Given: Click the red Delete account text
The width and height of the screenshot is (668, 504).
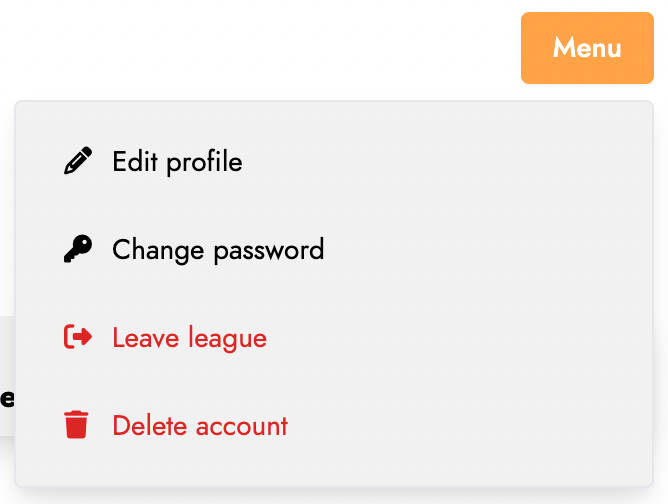Looking at the screenshot, I should 200,426.
